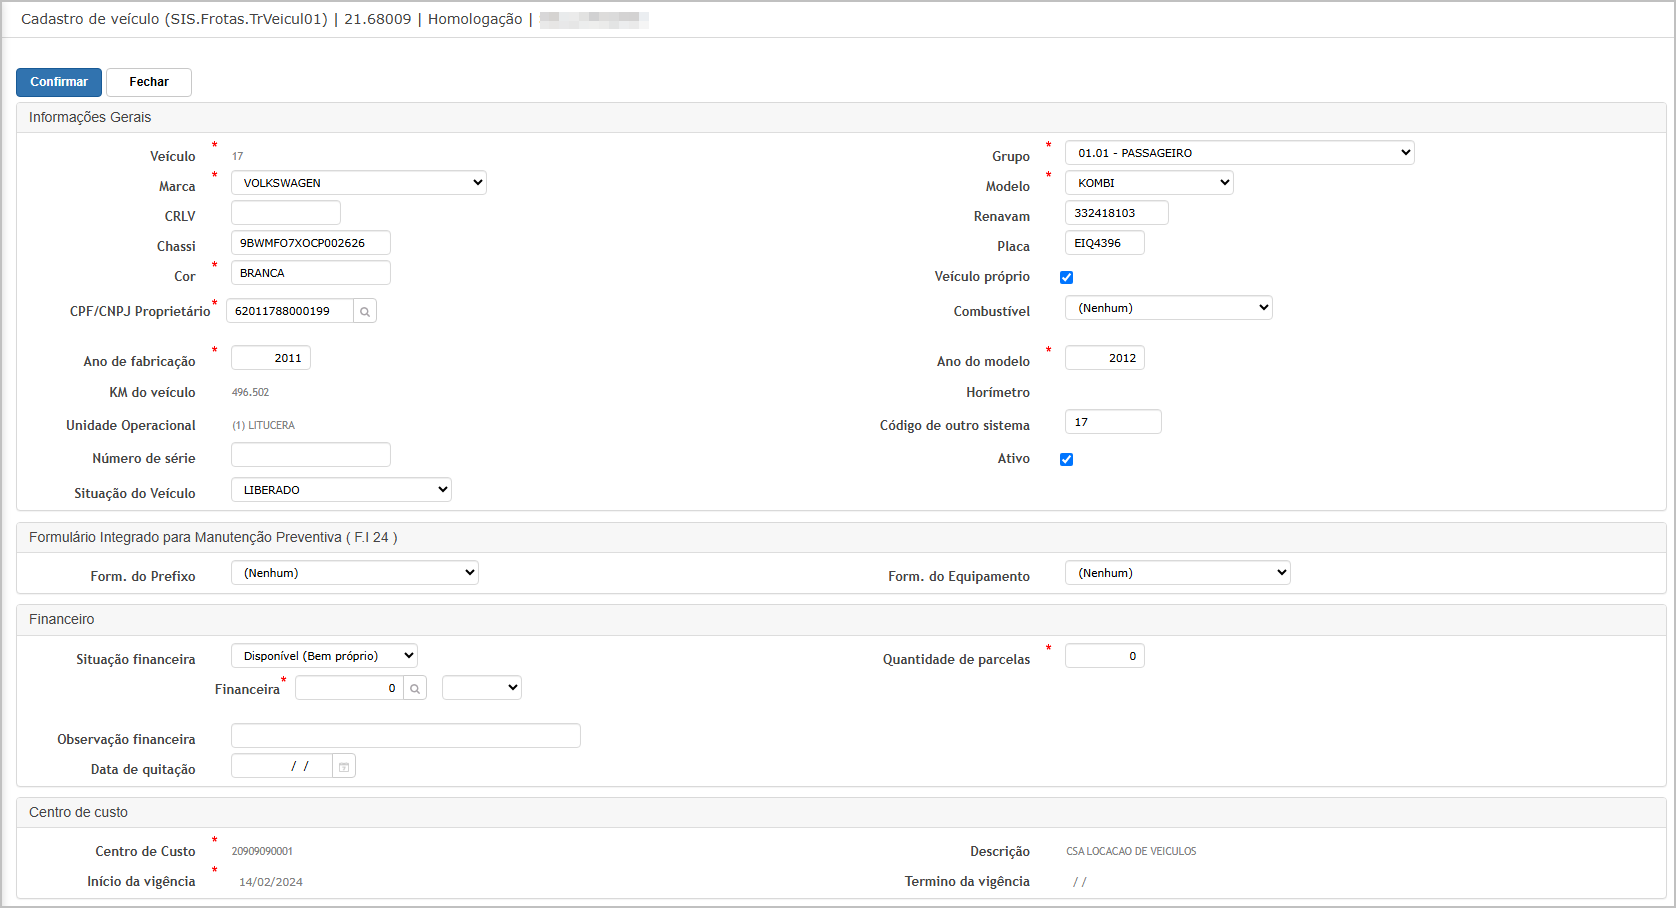Click the Financeira search magnifier icon
1676x908 pixels.
[x=415, y=688]
